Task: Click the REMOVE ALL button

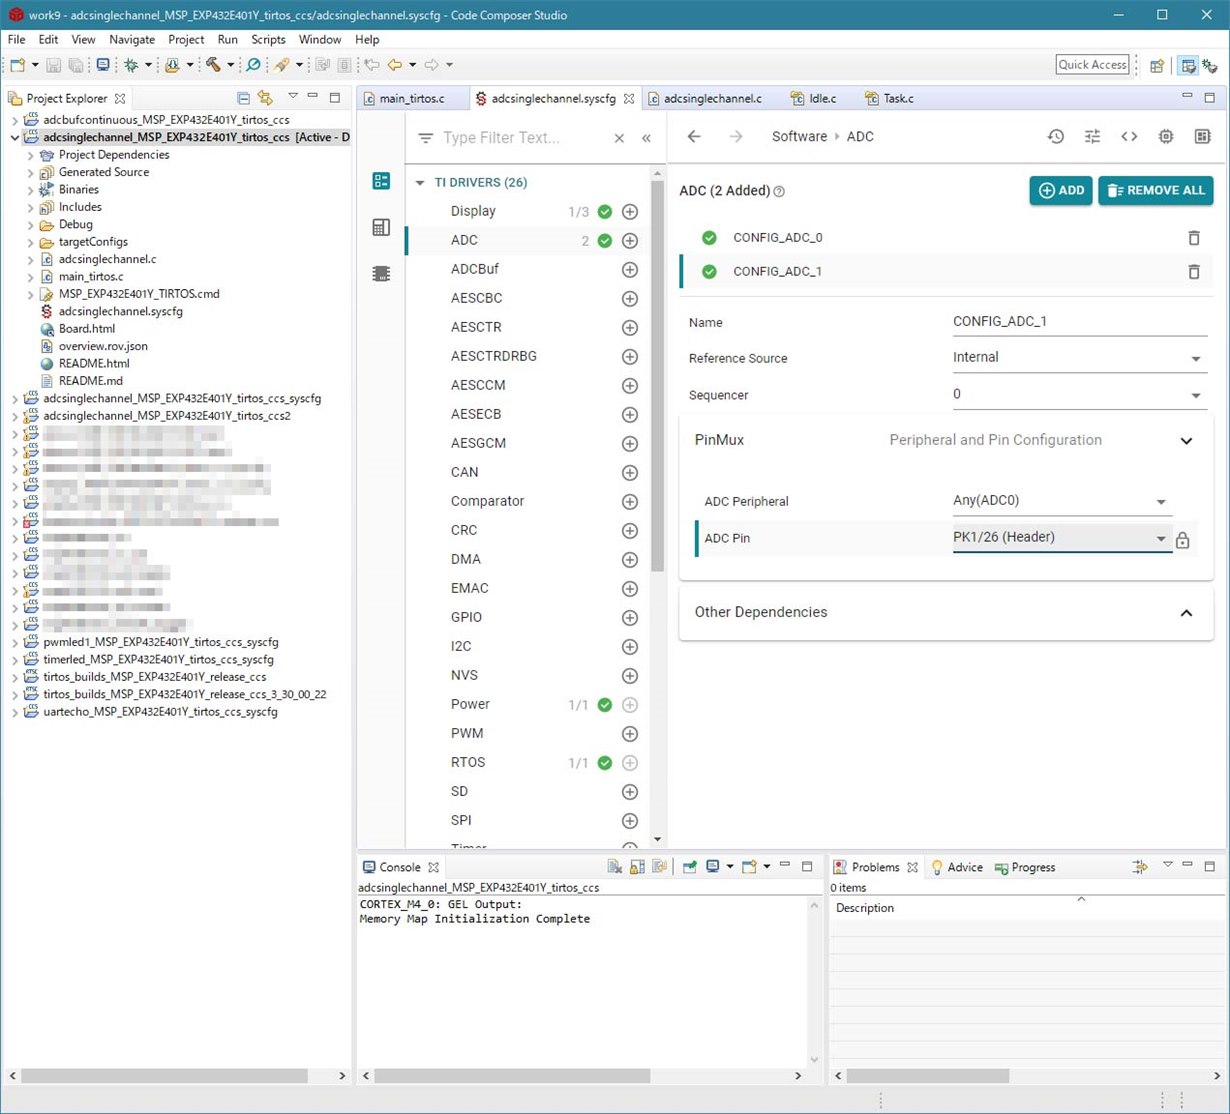Action: (1155, 191)
